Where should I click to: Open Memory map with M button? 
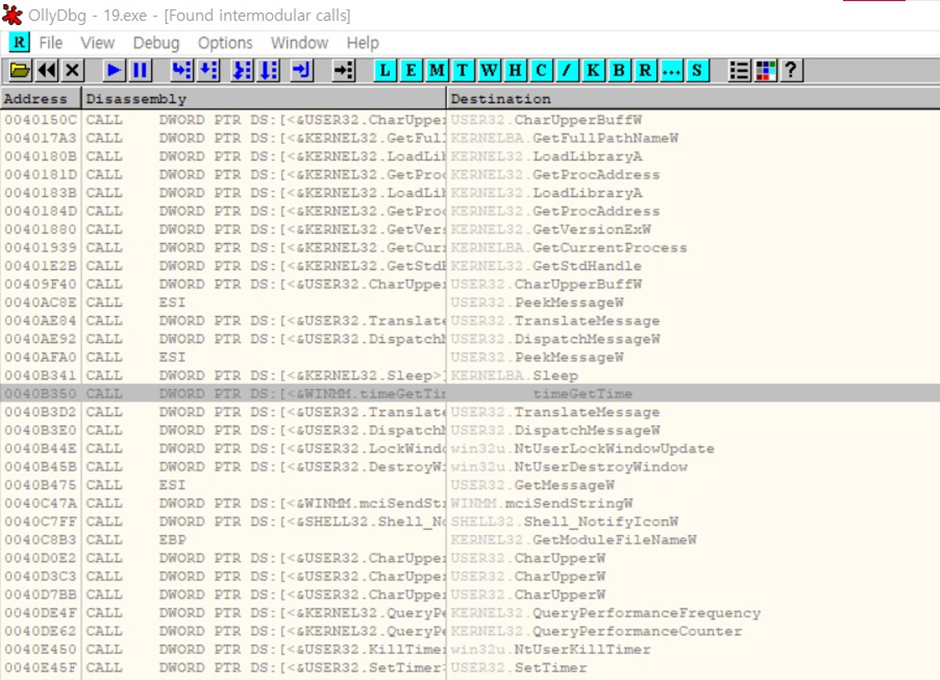(437, 71)
